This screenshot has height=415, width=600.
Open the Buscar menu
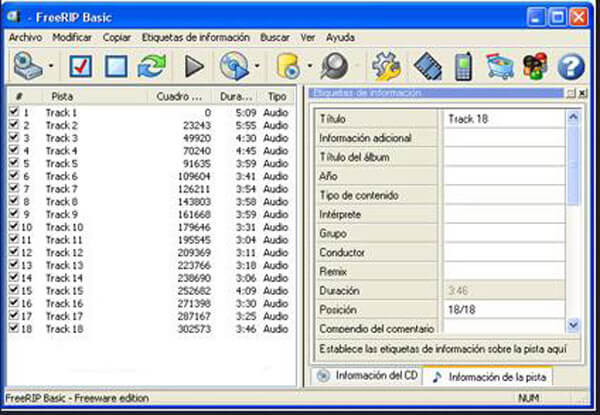[x=275, y=37]
